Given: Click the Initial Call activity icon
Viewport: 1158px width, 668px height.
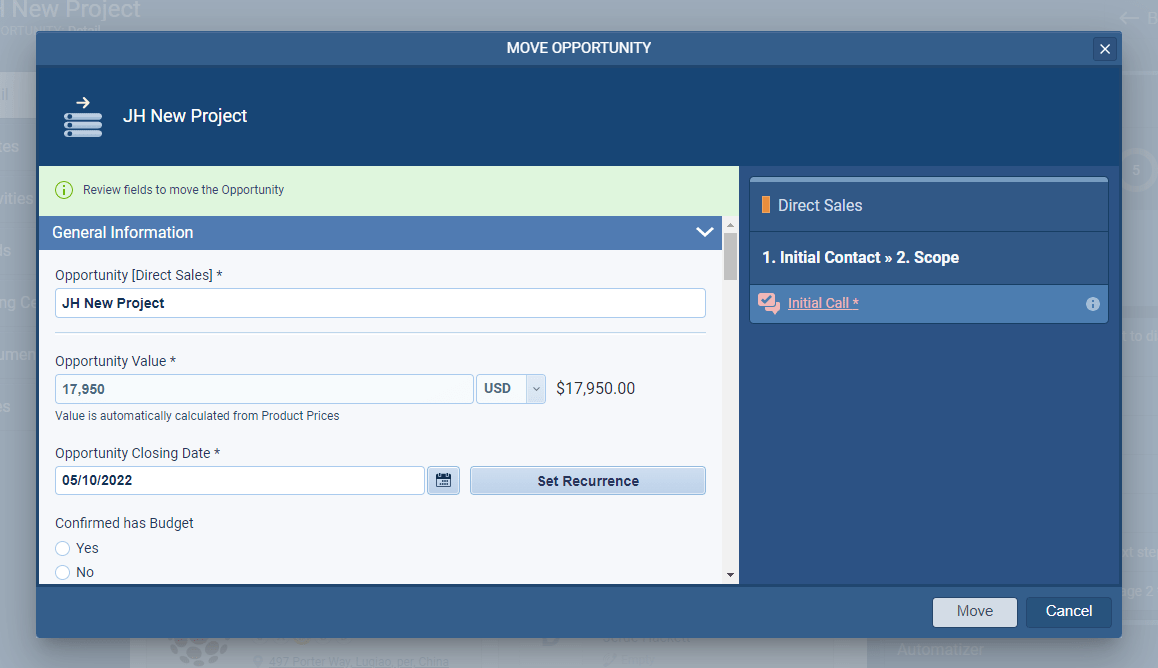Looking at the screenshot, I should (x=769, y=303).
